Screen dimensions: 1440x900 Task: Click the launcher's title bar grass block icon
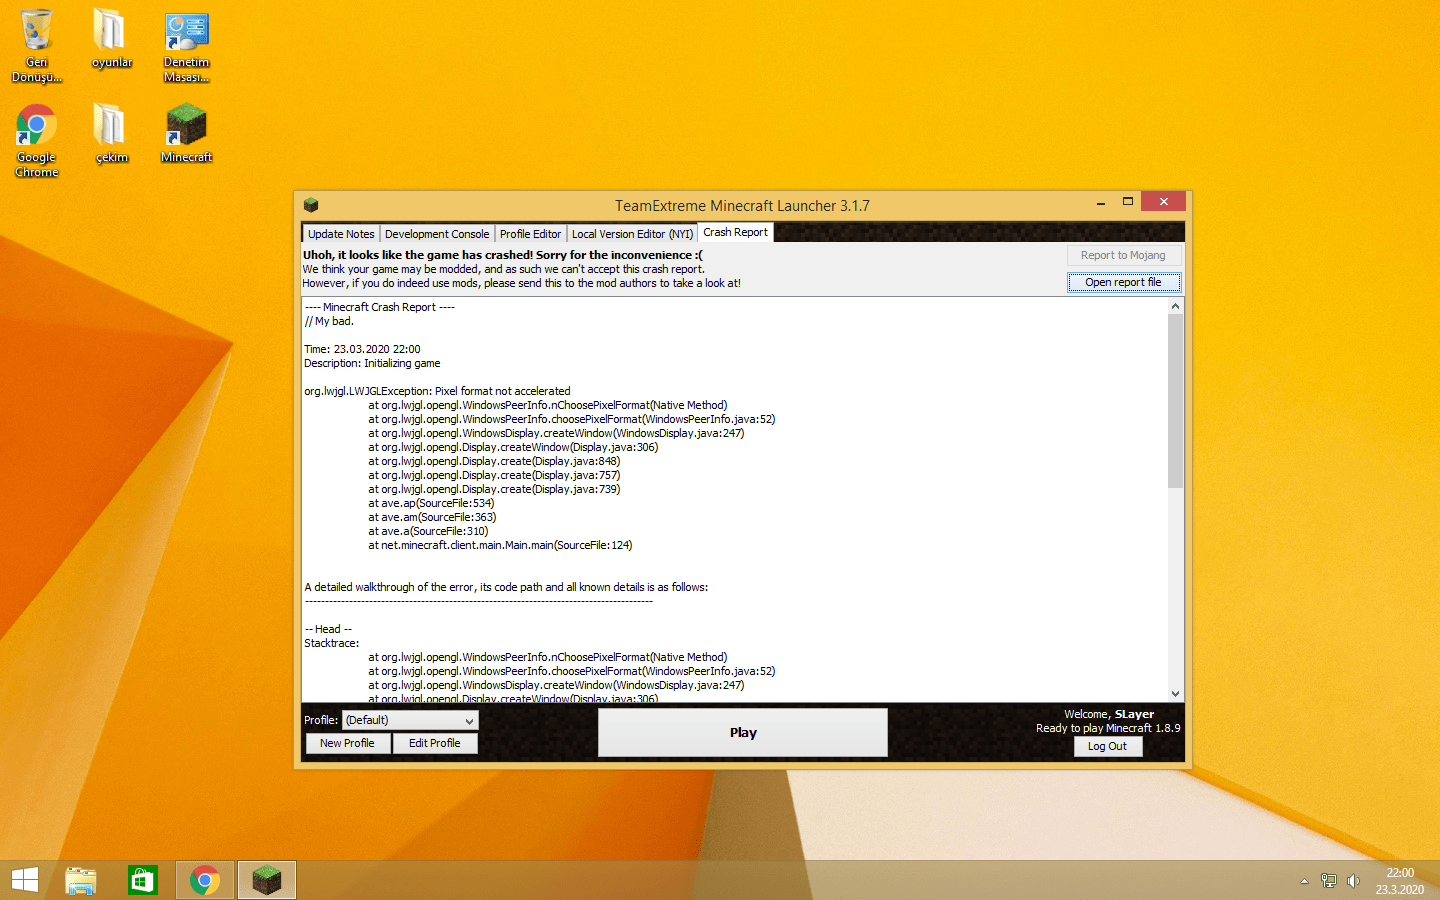tap(311, 205)
